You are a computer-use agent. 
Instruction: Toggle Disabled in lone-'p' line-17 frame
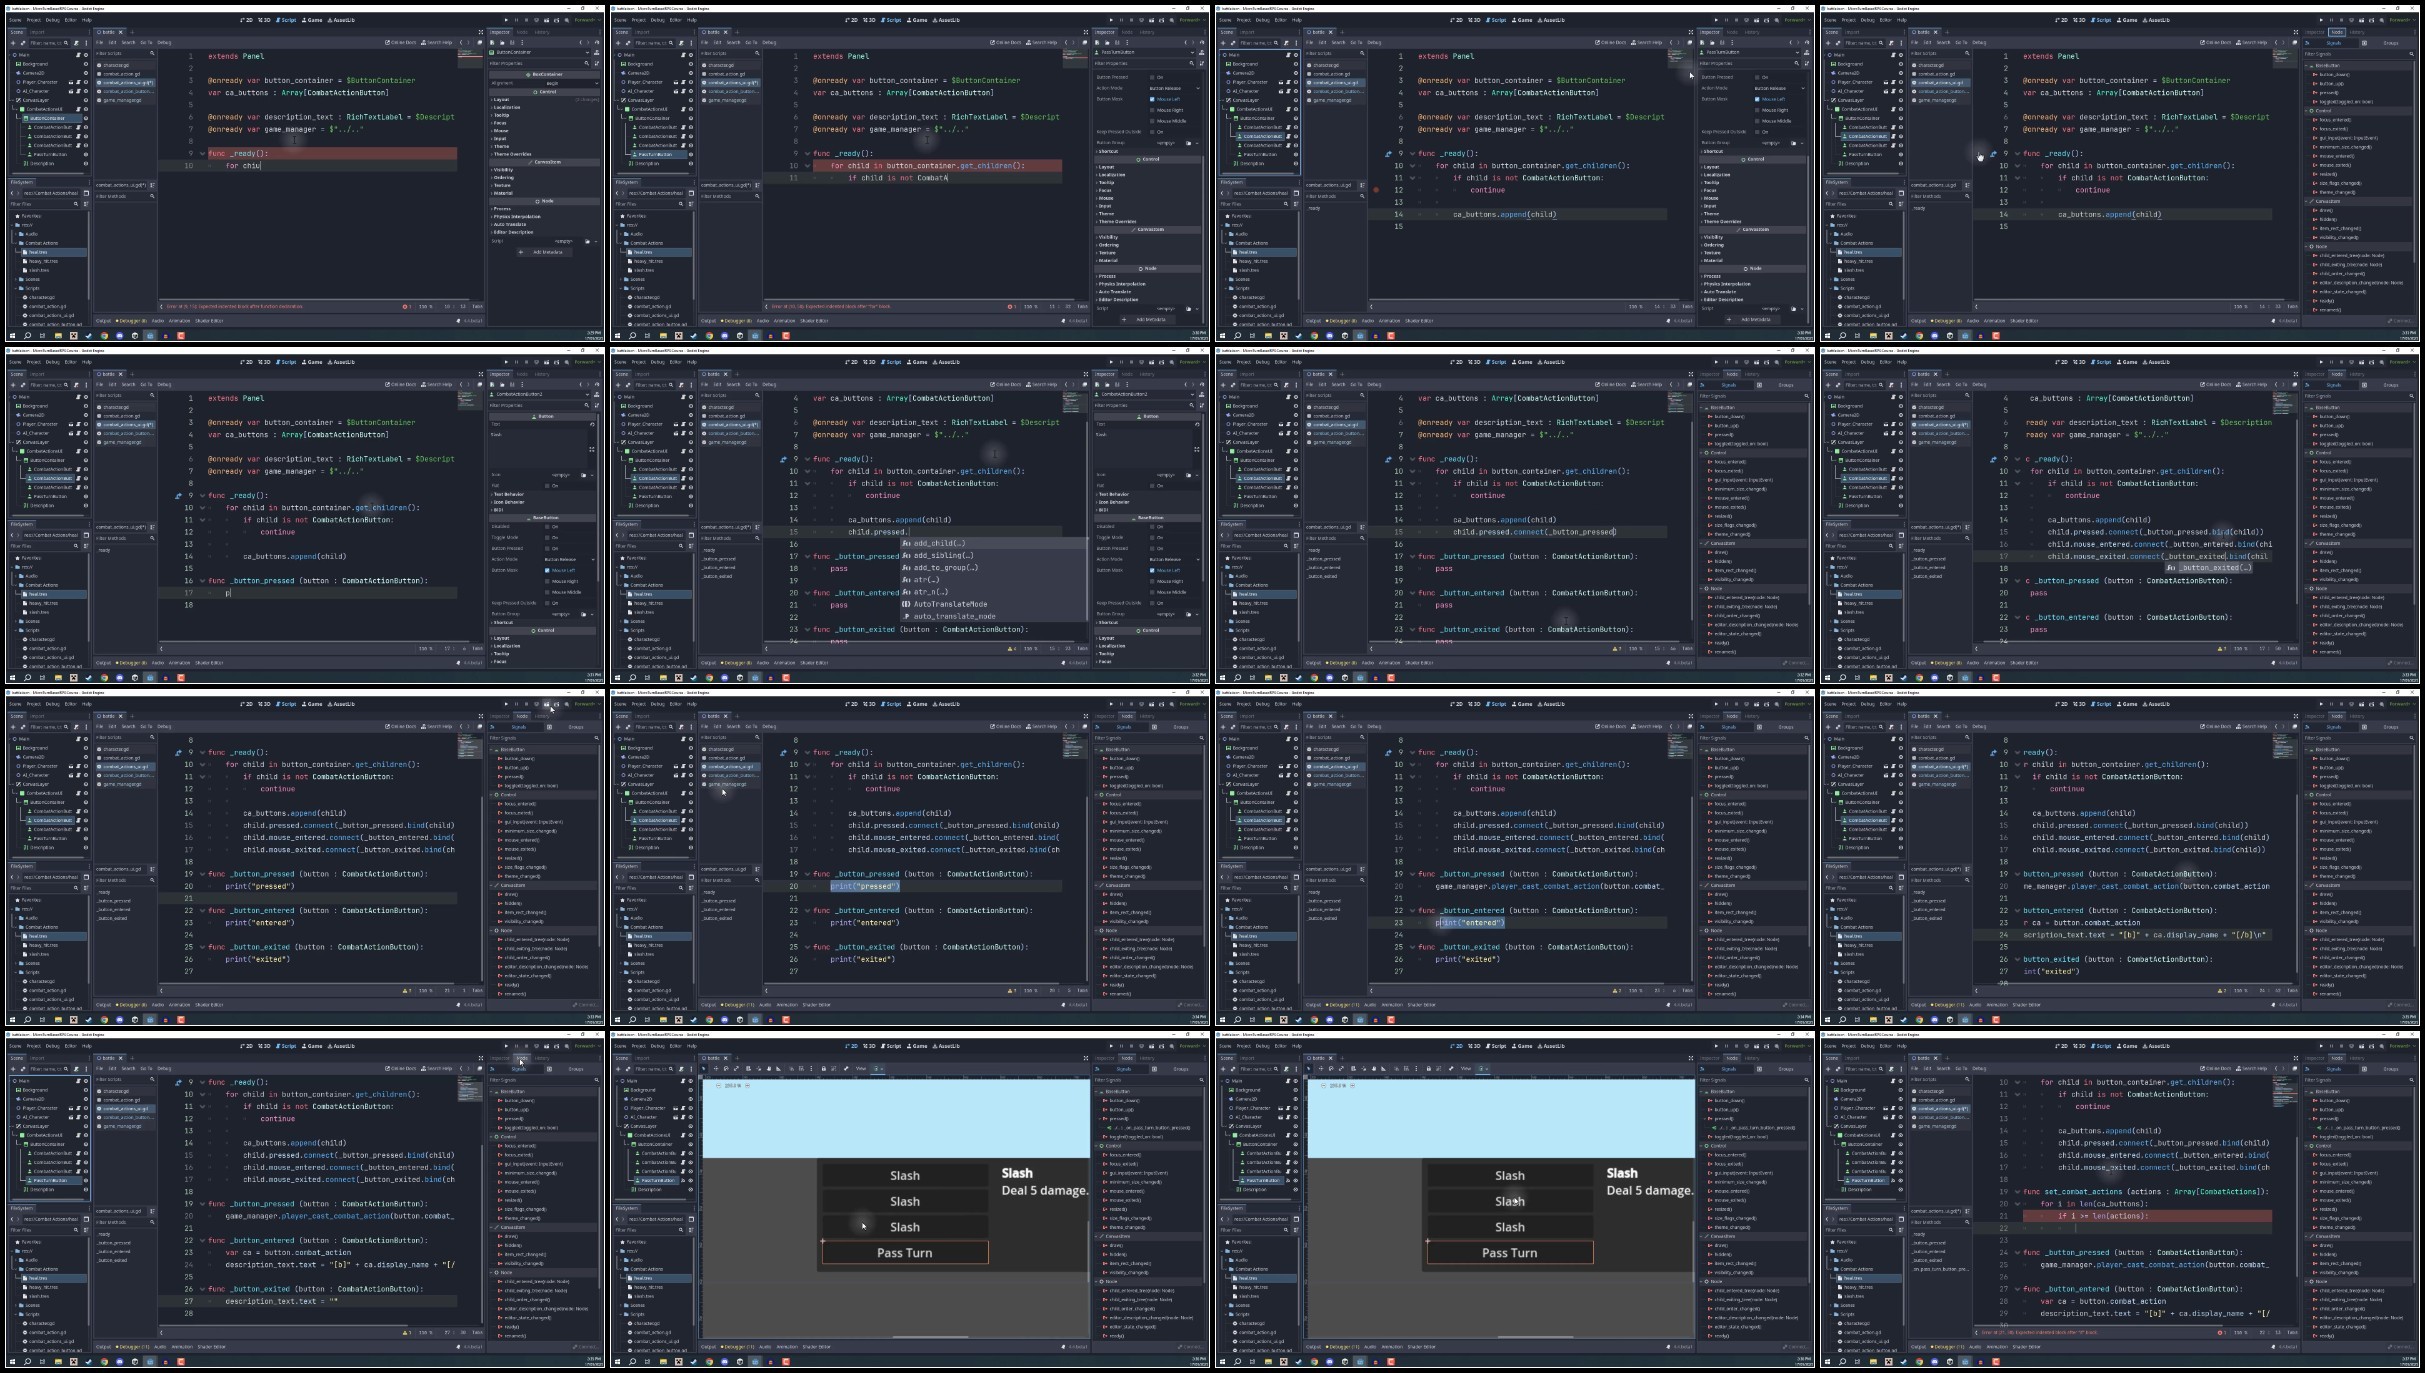point(547,527)
